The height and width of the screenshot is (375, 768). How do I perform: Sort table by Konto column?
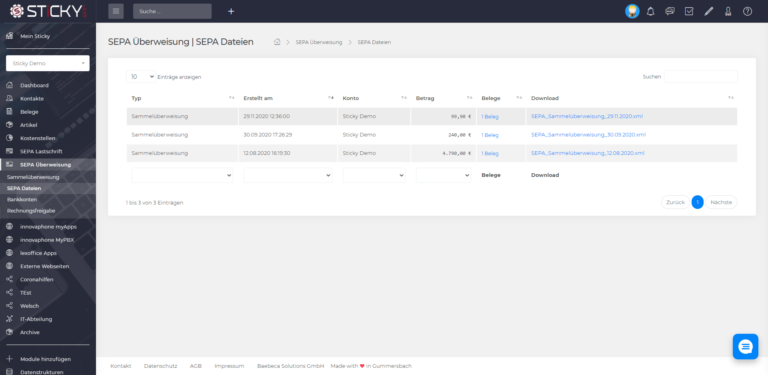tap(374, 98)
